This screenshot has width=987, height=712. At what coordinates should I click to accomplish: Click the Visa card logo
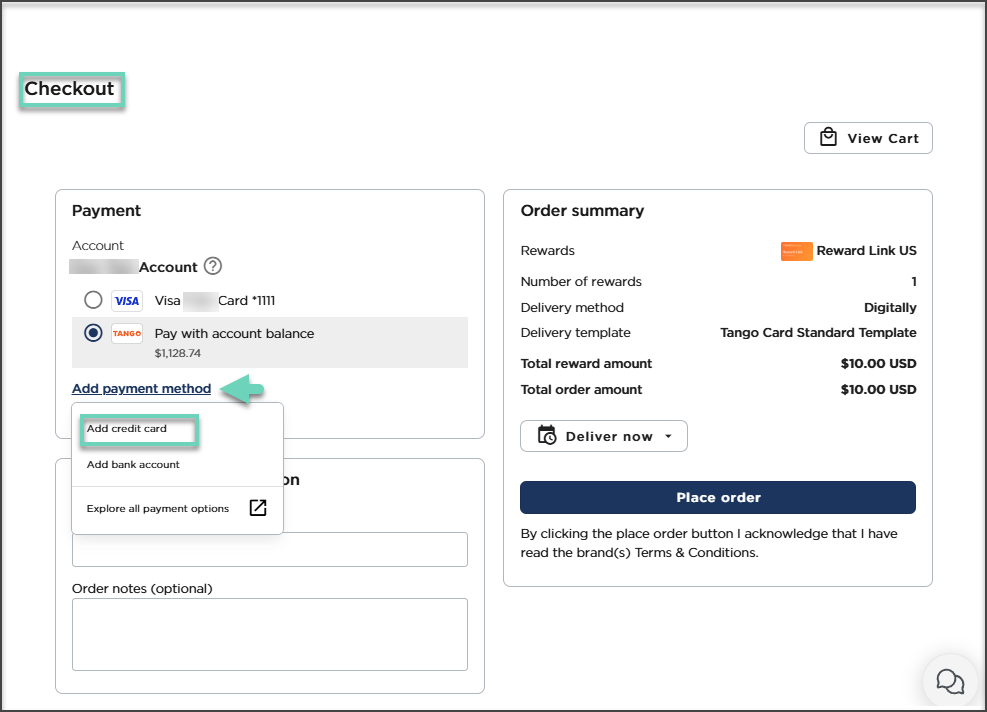[x=127, y=300]
